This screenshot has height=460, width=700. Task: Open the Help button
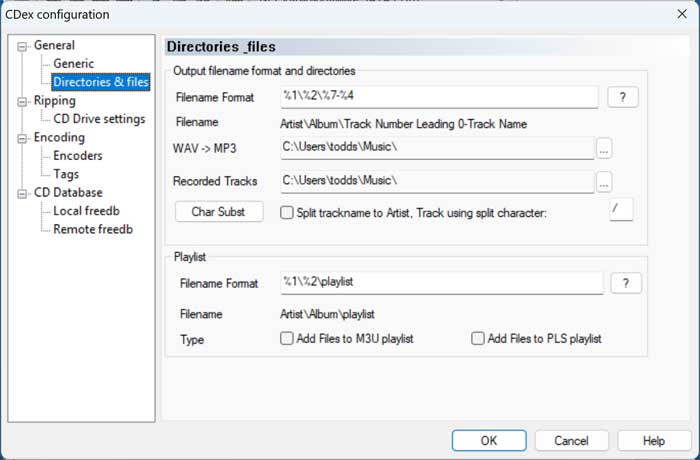point(654,441)
